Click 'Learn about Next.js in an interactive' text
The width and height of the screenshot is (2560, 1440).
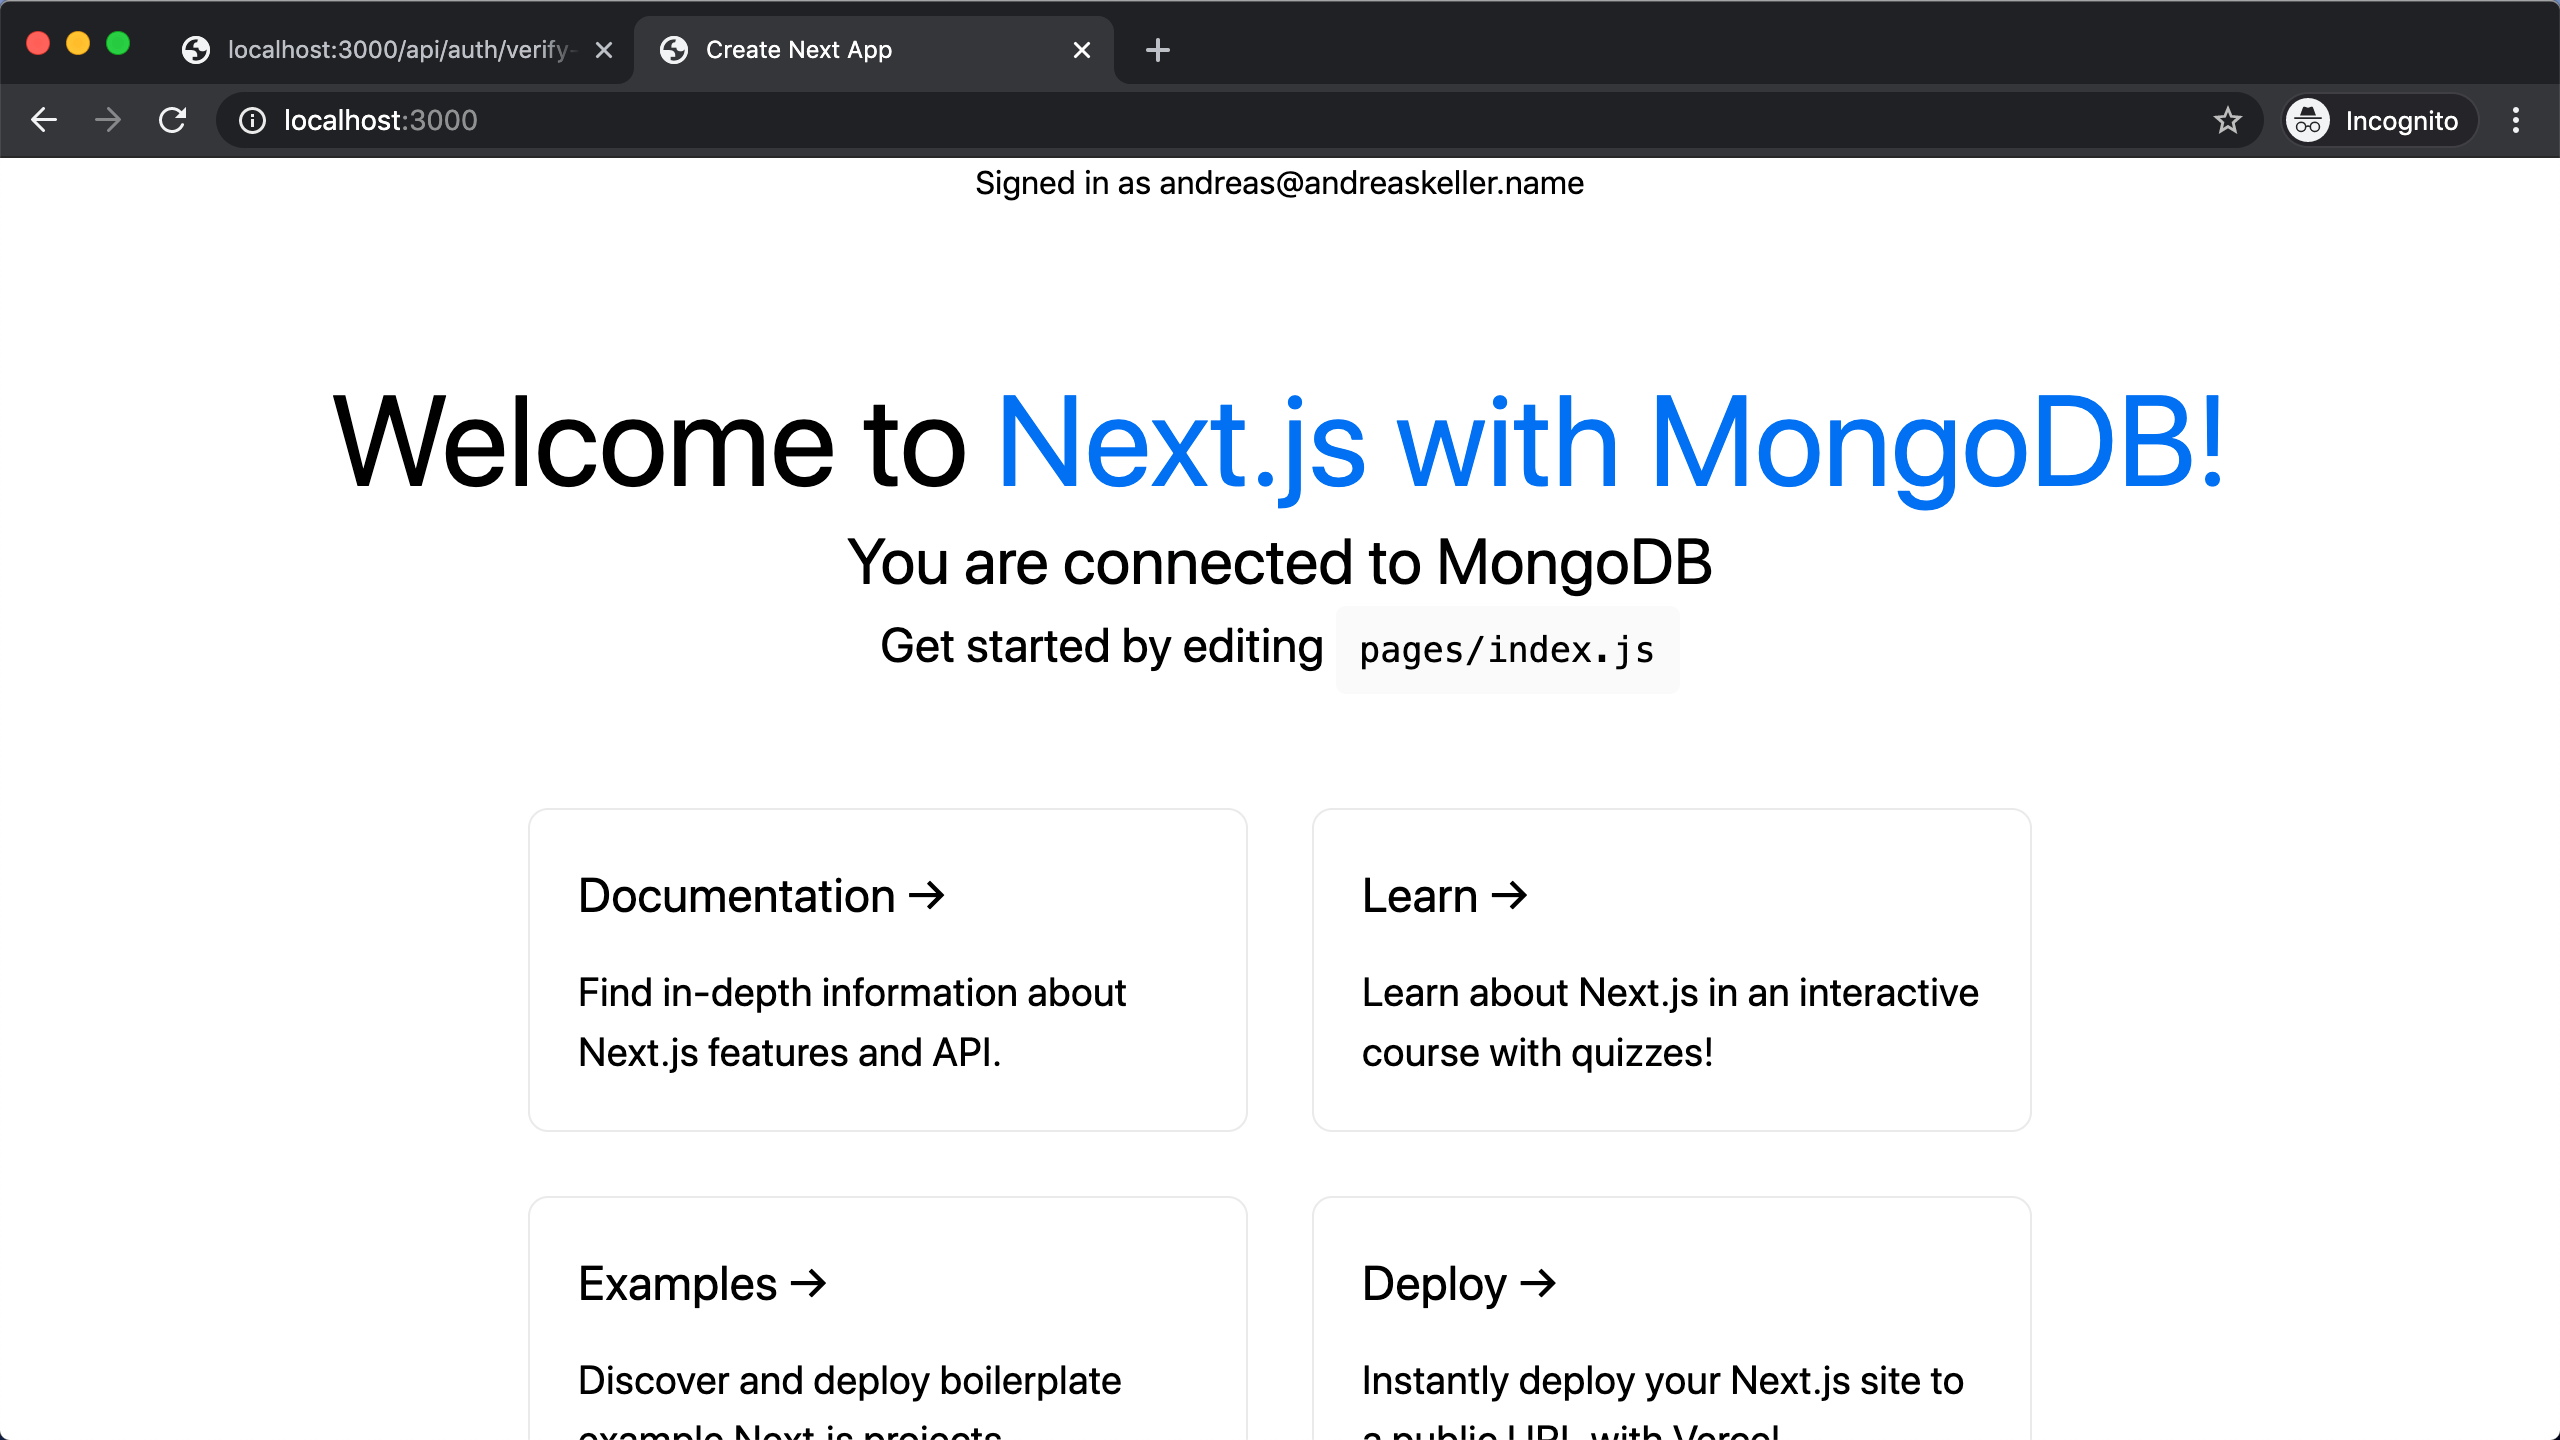pos(1670,993)
